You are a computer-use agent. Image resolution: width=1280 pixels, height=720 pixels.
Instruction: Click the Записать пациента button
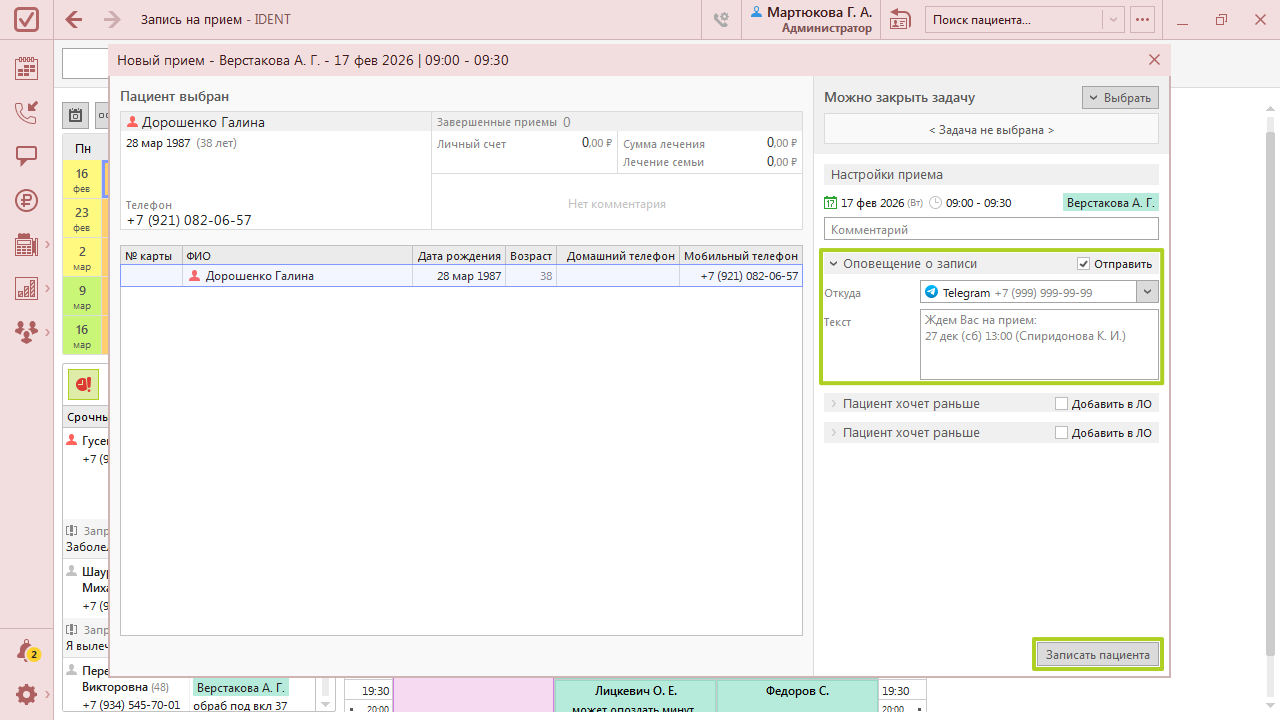point(1098,655)
